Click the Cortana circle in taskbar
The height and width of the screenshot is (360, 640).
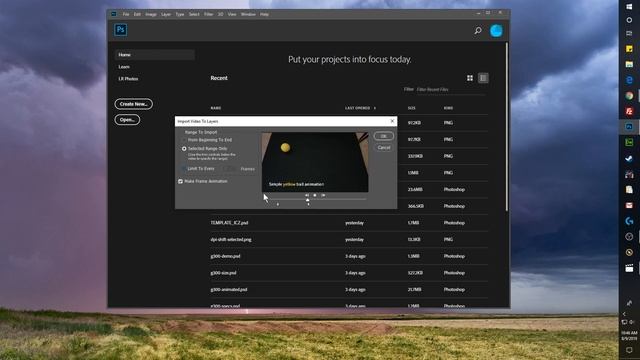pos(629,20)
